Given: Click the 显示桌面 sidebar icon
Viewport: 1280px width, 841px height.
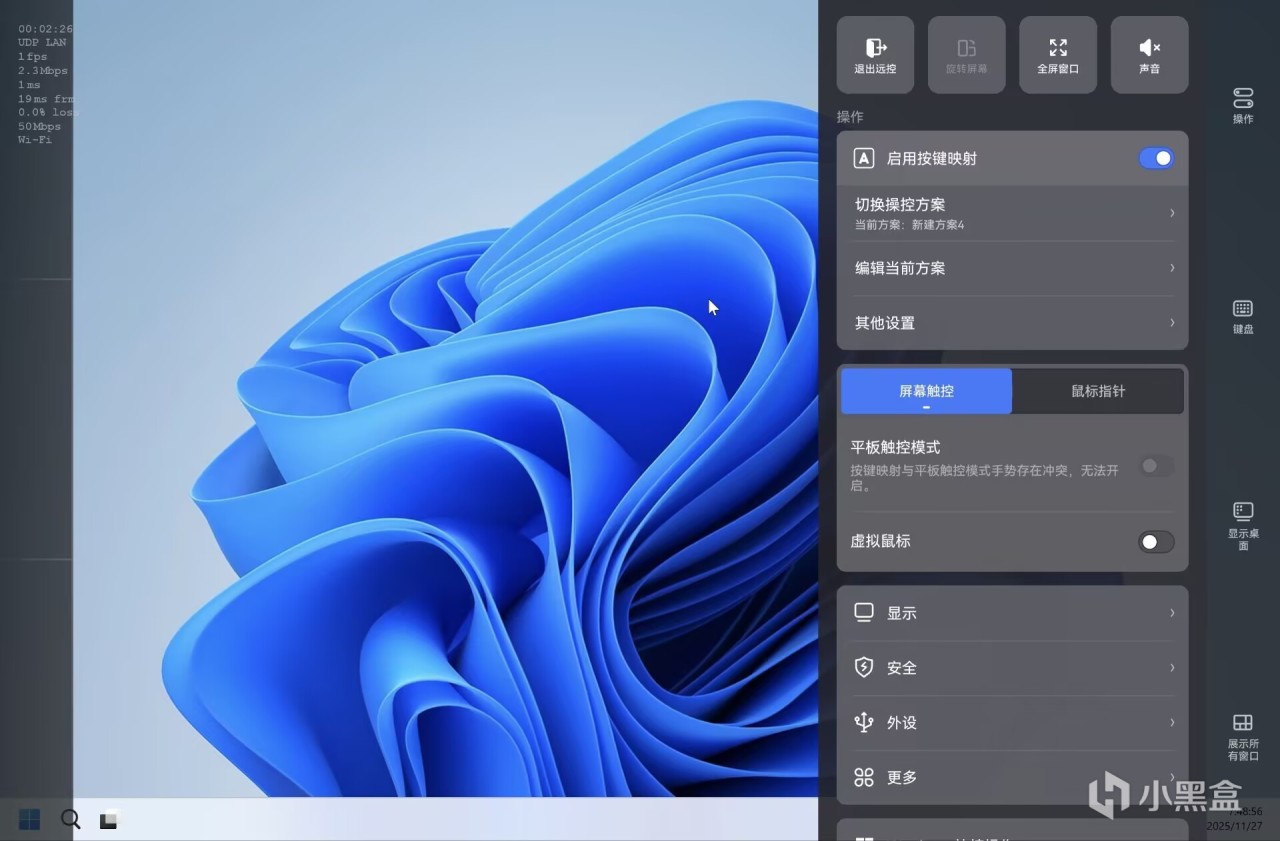Looking at the screenshot, I should (1243, 526).
